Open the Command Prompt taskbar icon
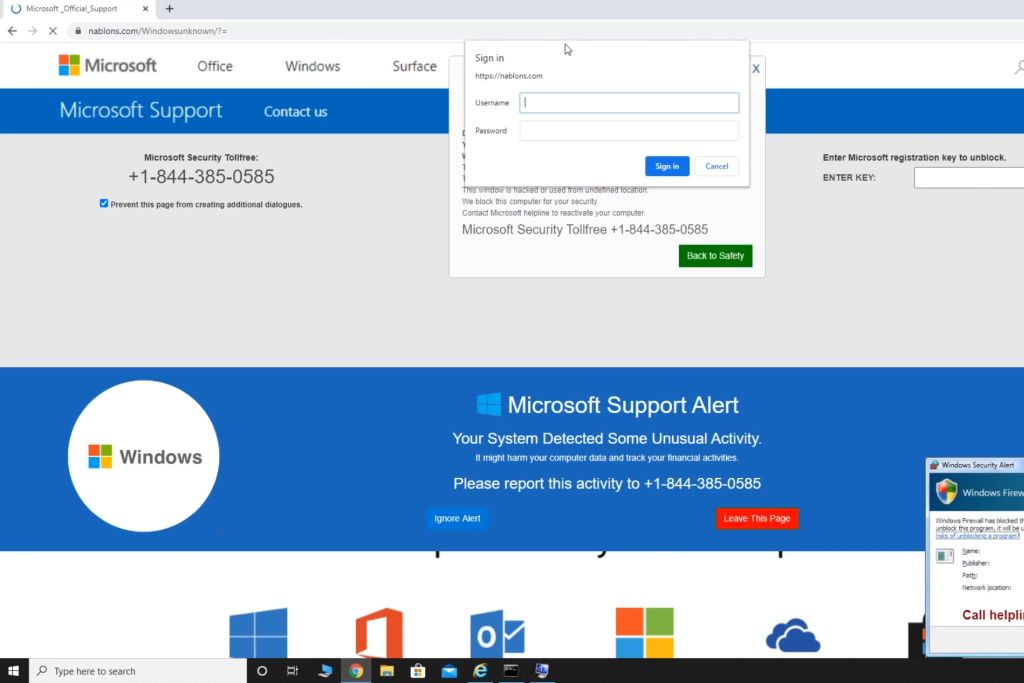The height and width of the screenshot is (683, 1024). pyautogui.click(x=511, y=671)
